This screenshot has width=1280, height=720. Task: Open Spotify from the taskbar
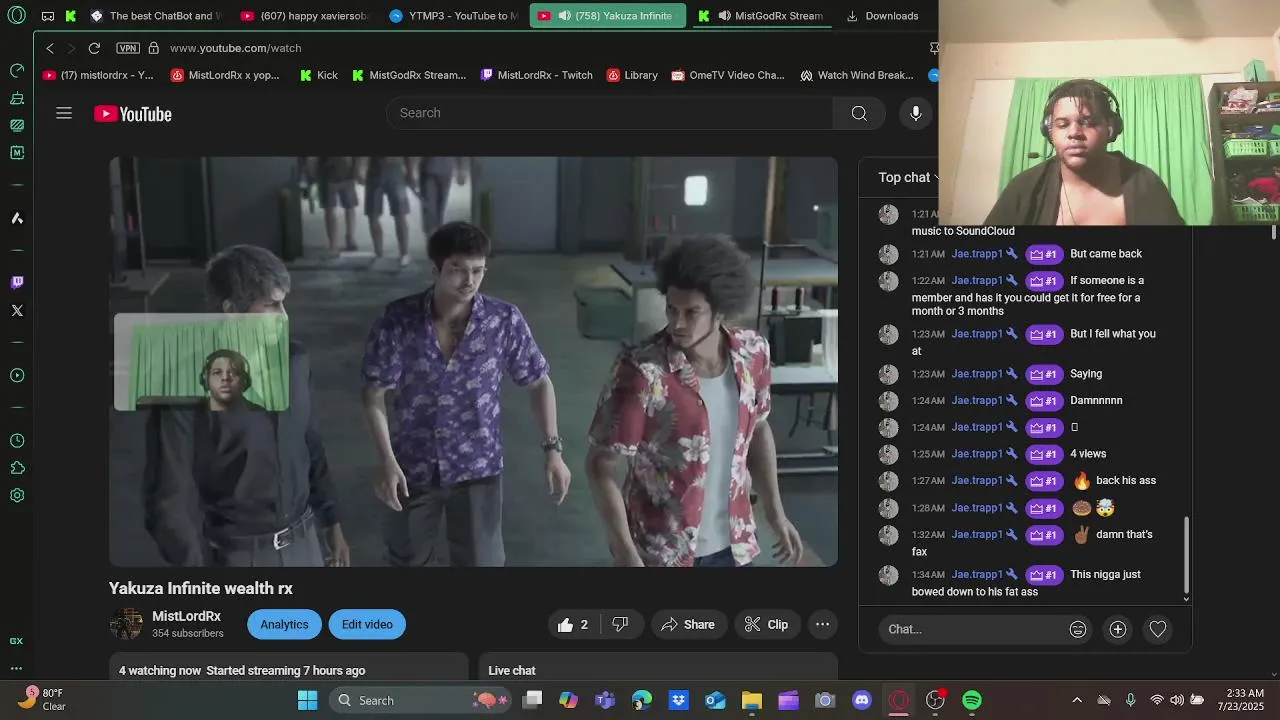point(972,700)
